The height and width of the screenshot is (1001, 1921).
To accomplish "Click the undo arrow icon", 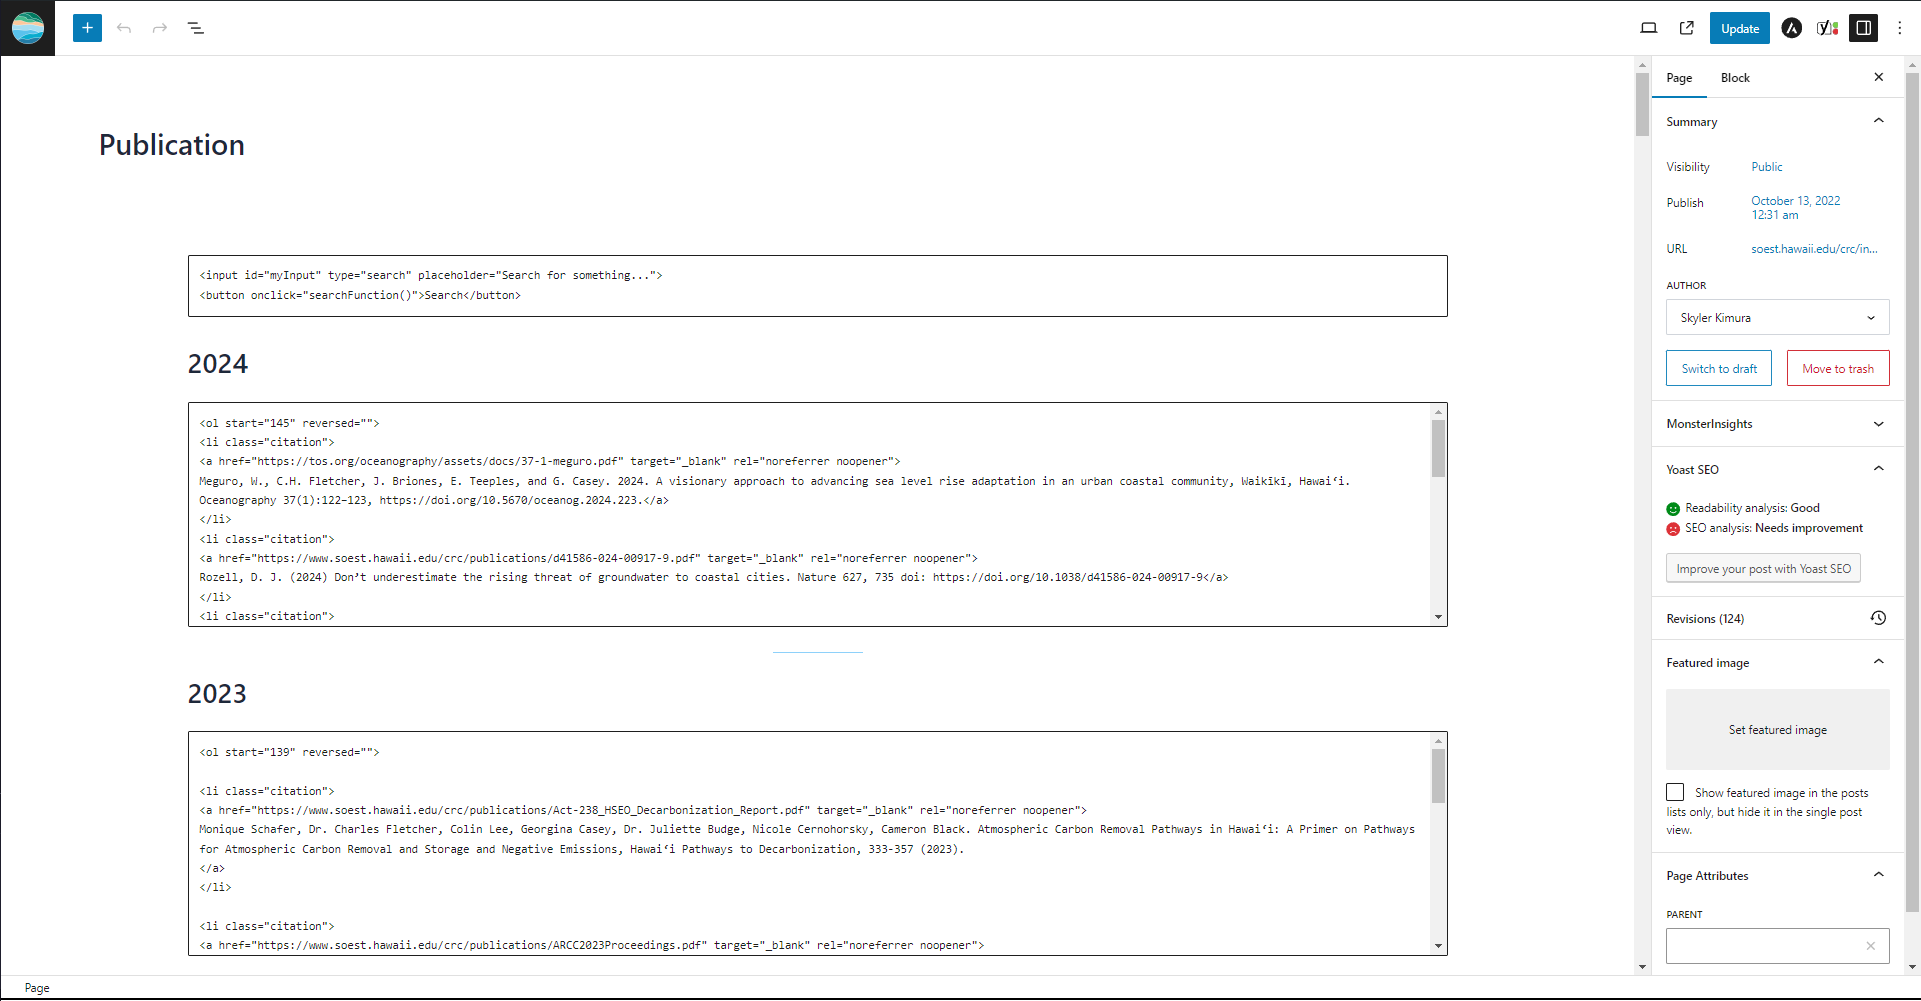I will 124,28.
